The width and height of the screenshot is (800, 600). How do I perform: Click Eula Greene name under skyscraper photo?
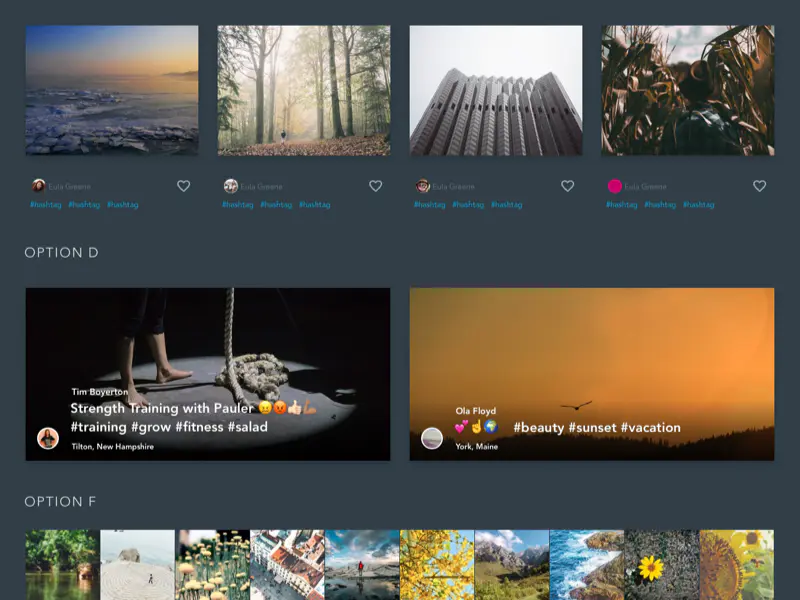pyautogui.click(x=454, y=187)
